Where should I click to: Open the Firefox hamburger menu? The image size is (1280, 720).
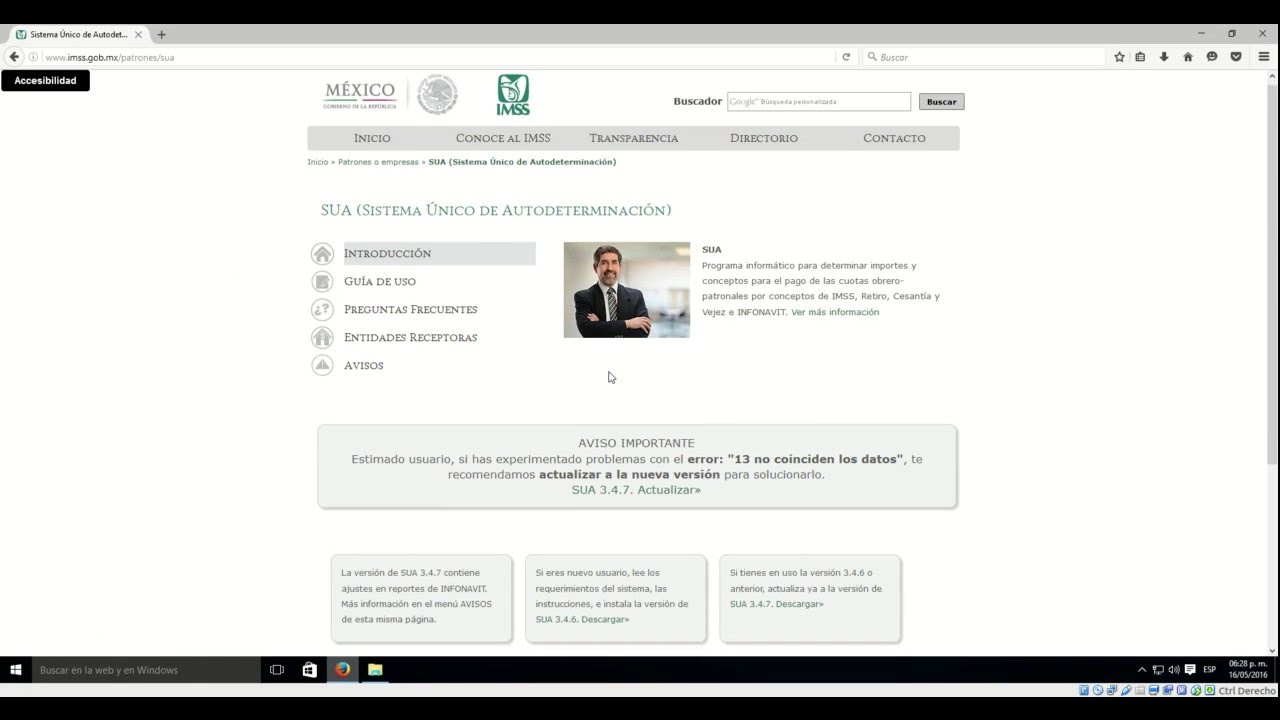1264,57
